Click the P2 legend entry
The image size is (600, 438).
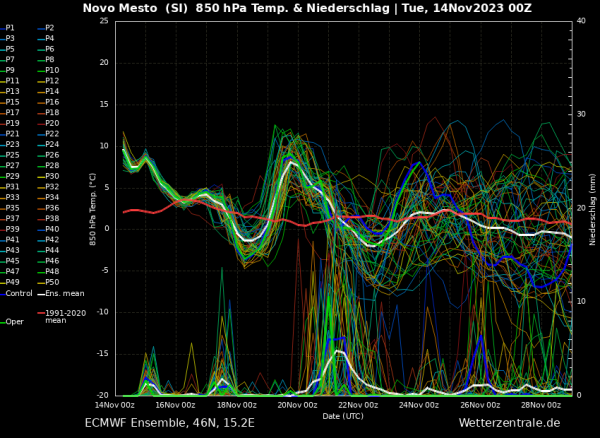[46, 28]
